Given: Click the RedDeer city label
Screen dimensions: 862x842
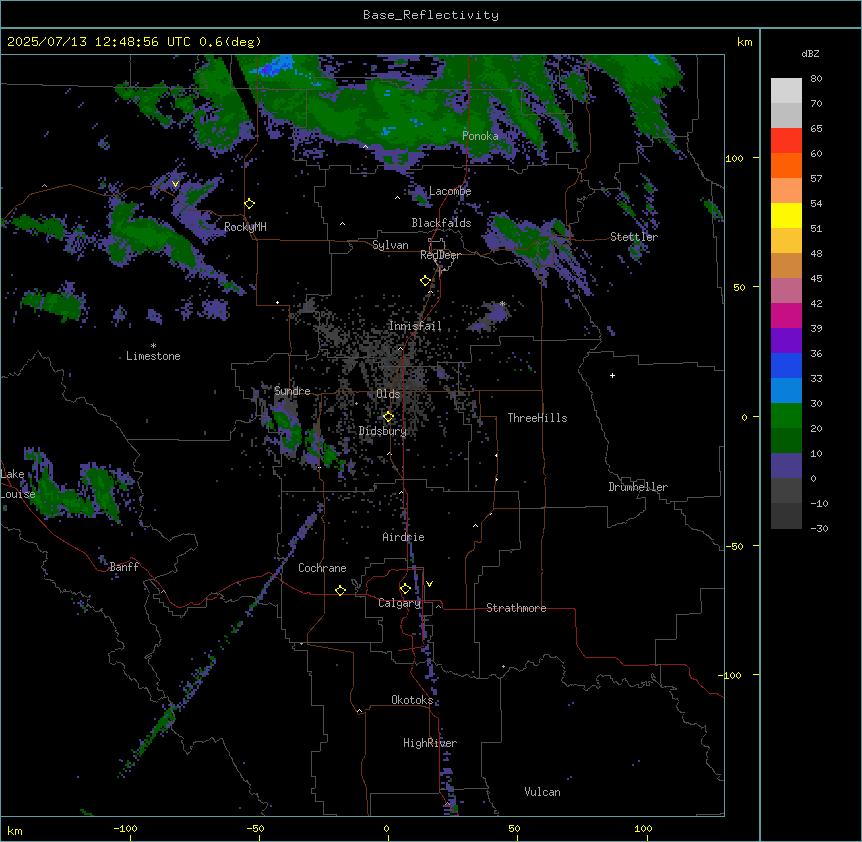Looking at the screenshot, I should pyautogui.click(x=440, y=255).
